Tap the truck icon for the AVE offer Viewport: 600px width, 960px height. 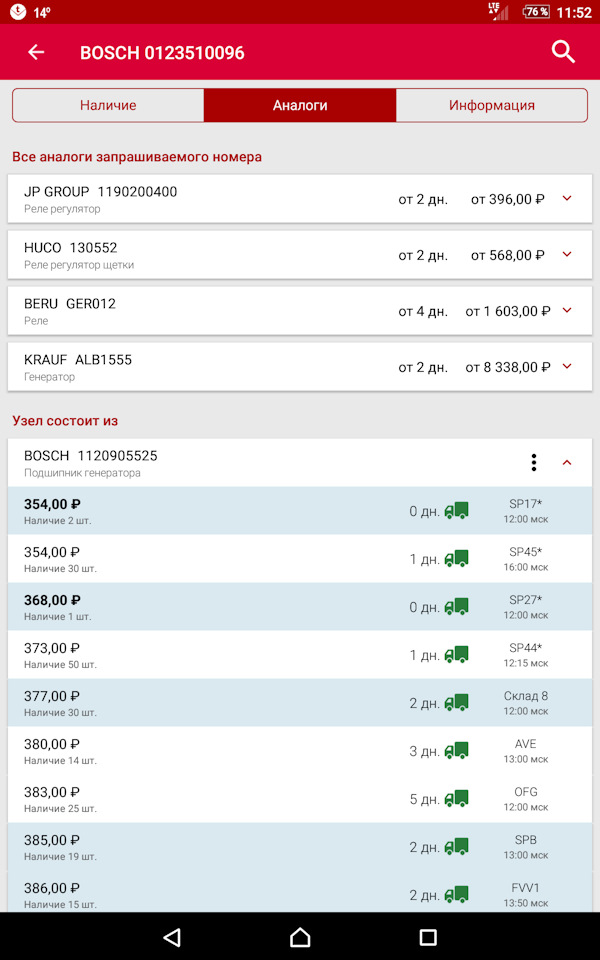pos(456,751)
